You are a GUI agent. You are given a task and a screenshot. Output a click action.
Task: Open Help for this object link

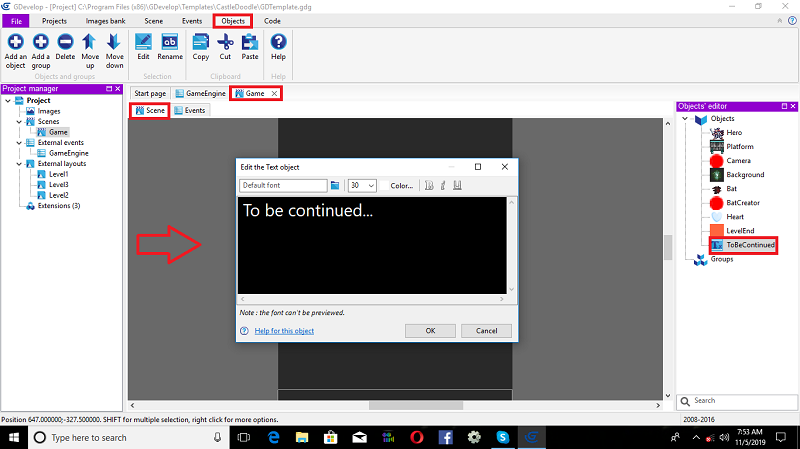[x=284, y=331]
